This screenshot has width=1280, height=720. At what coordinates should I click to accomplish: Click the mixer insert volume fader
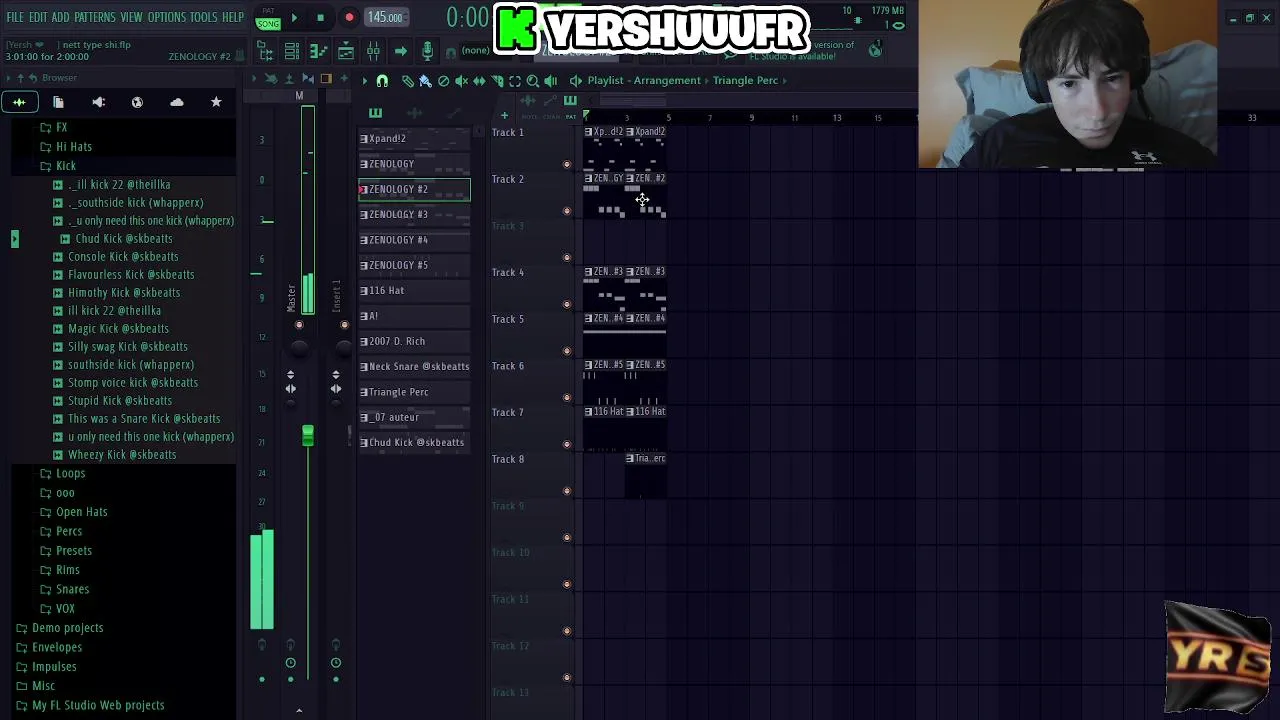pyautogui.click(x=308, y=435)
